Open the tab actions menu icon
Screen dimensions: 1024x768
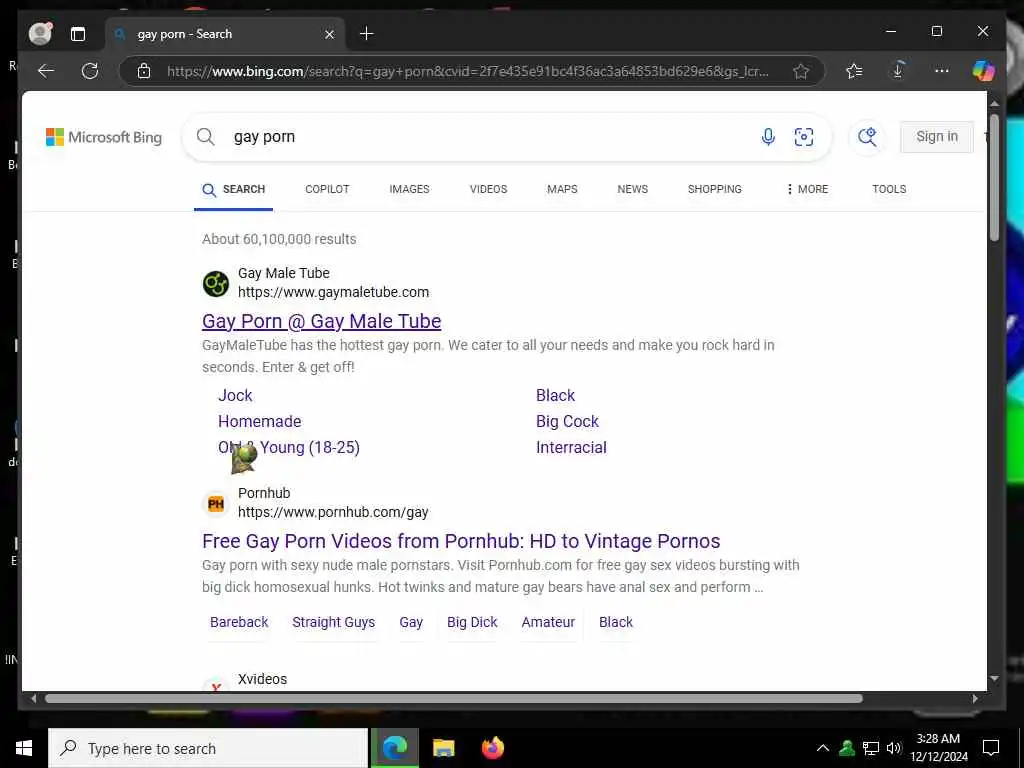coord(78,34)
